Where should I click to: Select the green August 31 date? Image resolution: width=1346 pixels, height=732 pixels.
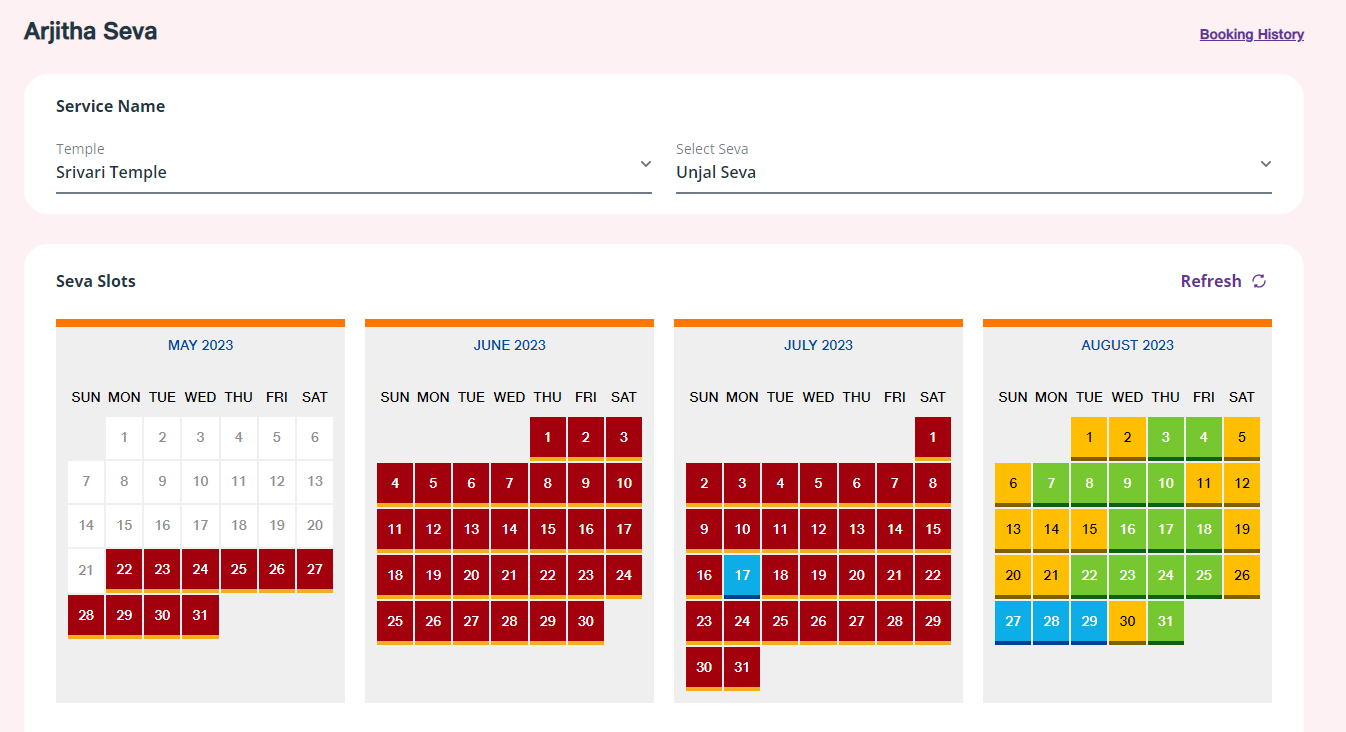1166,623
